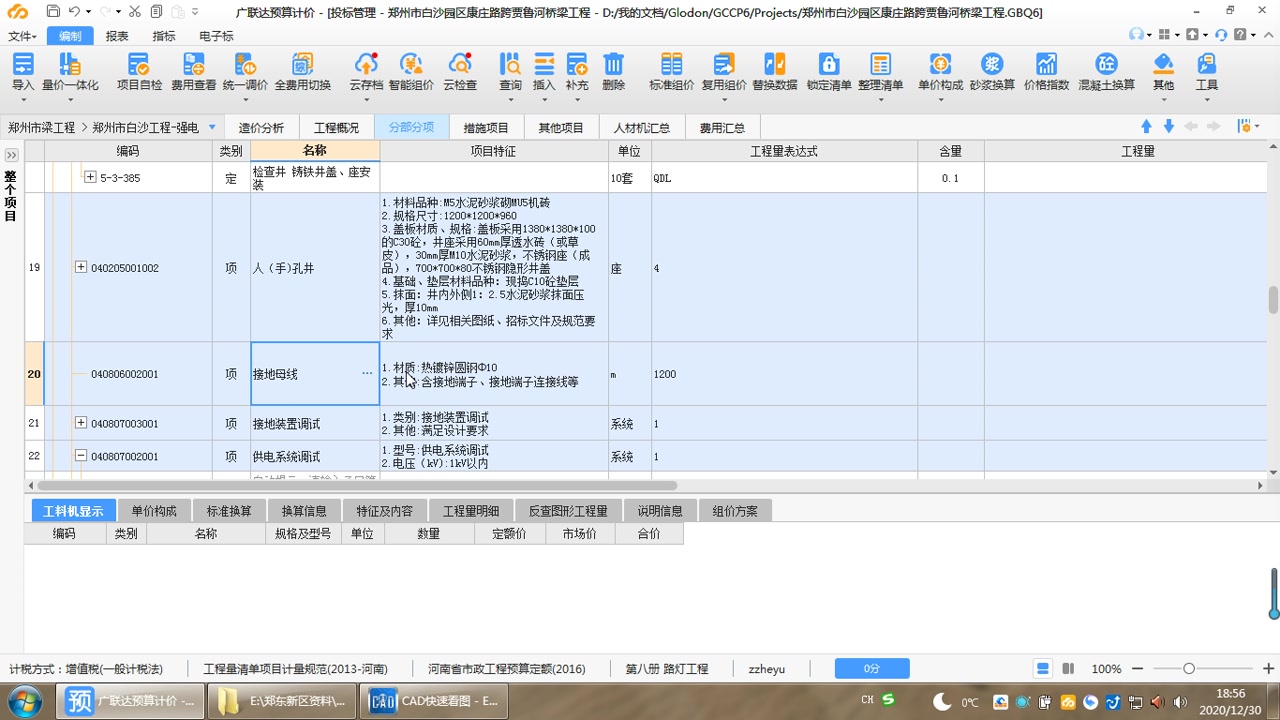
Task: Run 项目自检 project self-check
Action: (x=139, y=72)
